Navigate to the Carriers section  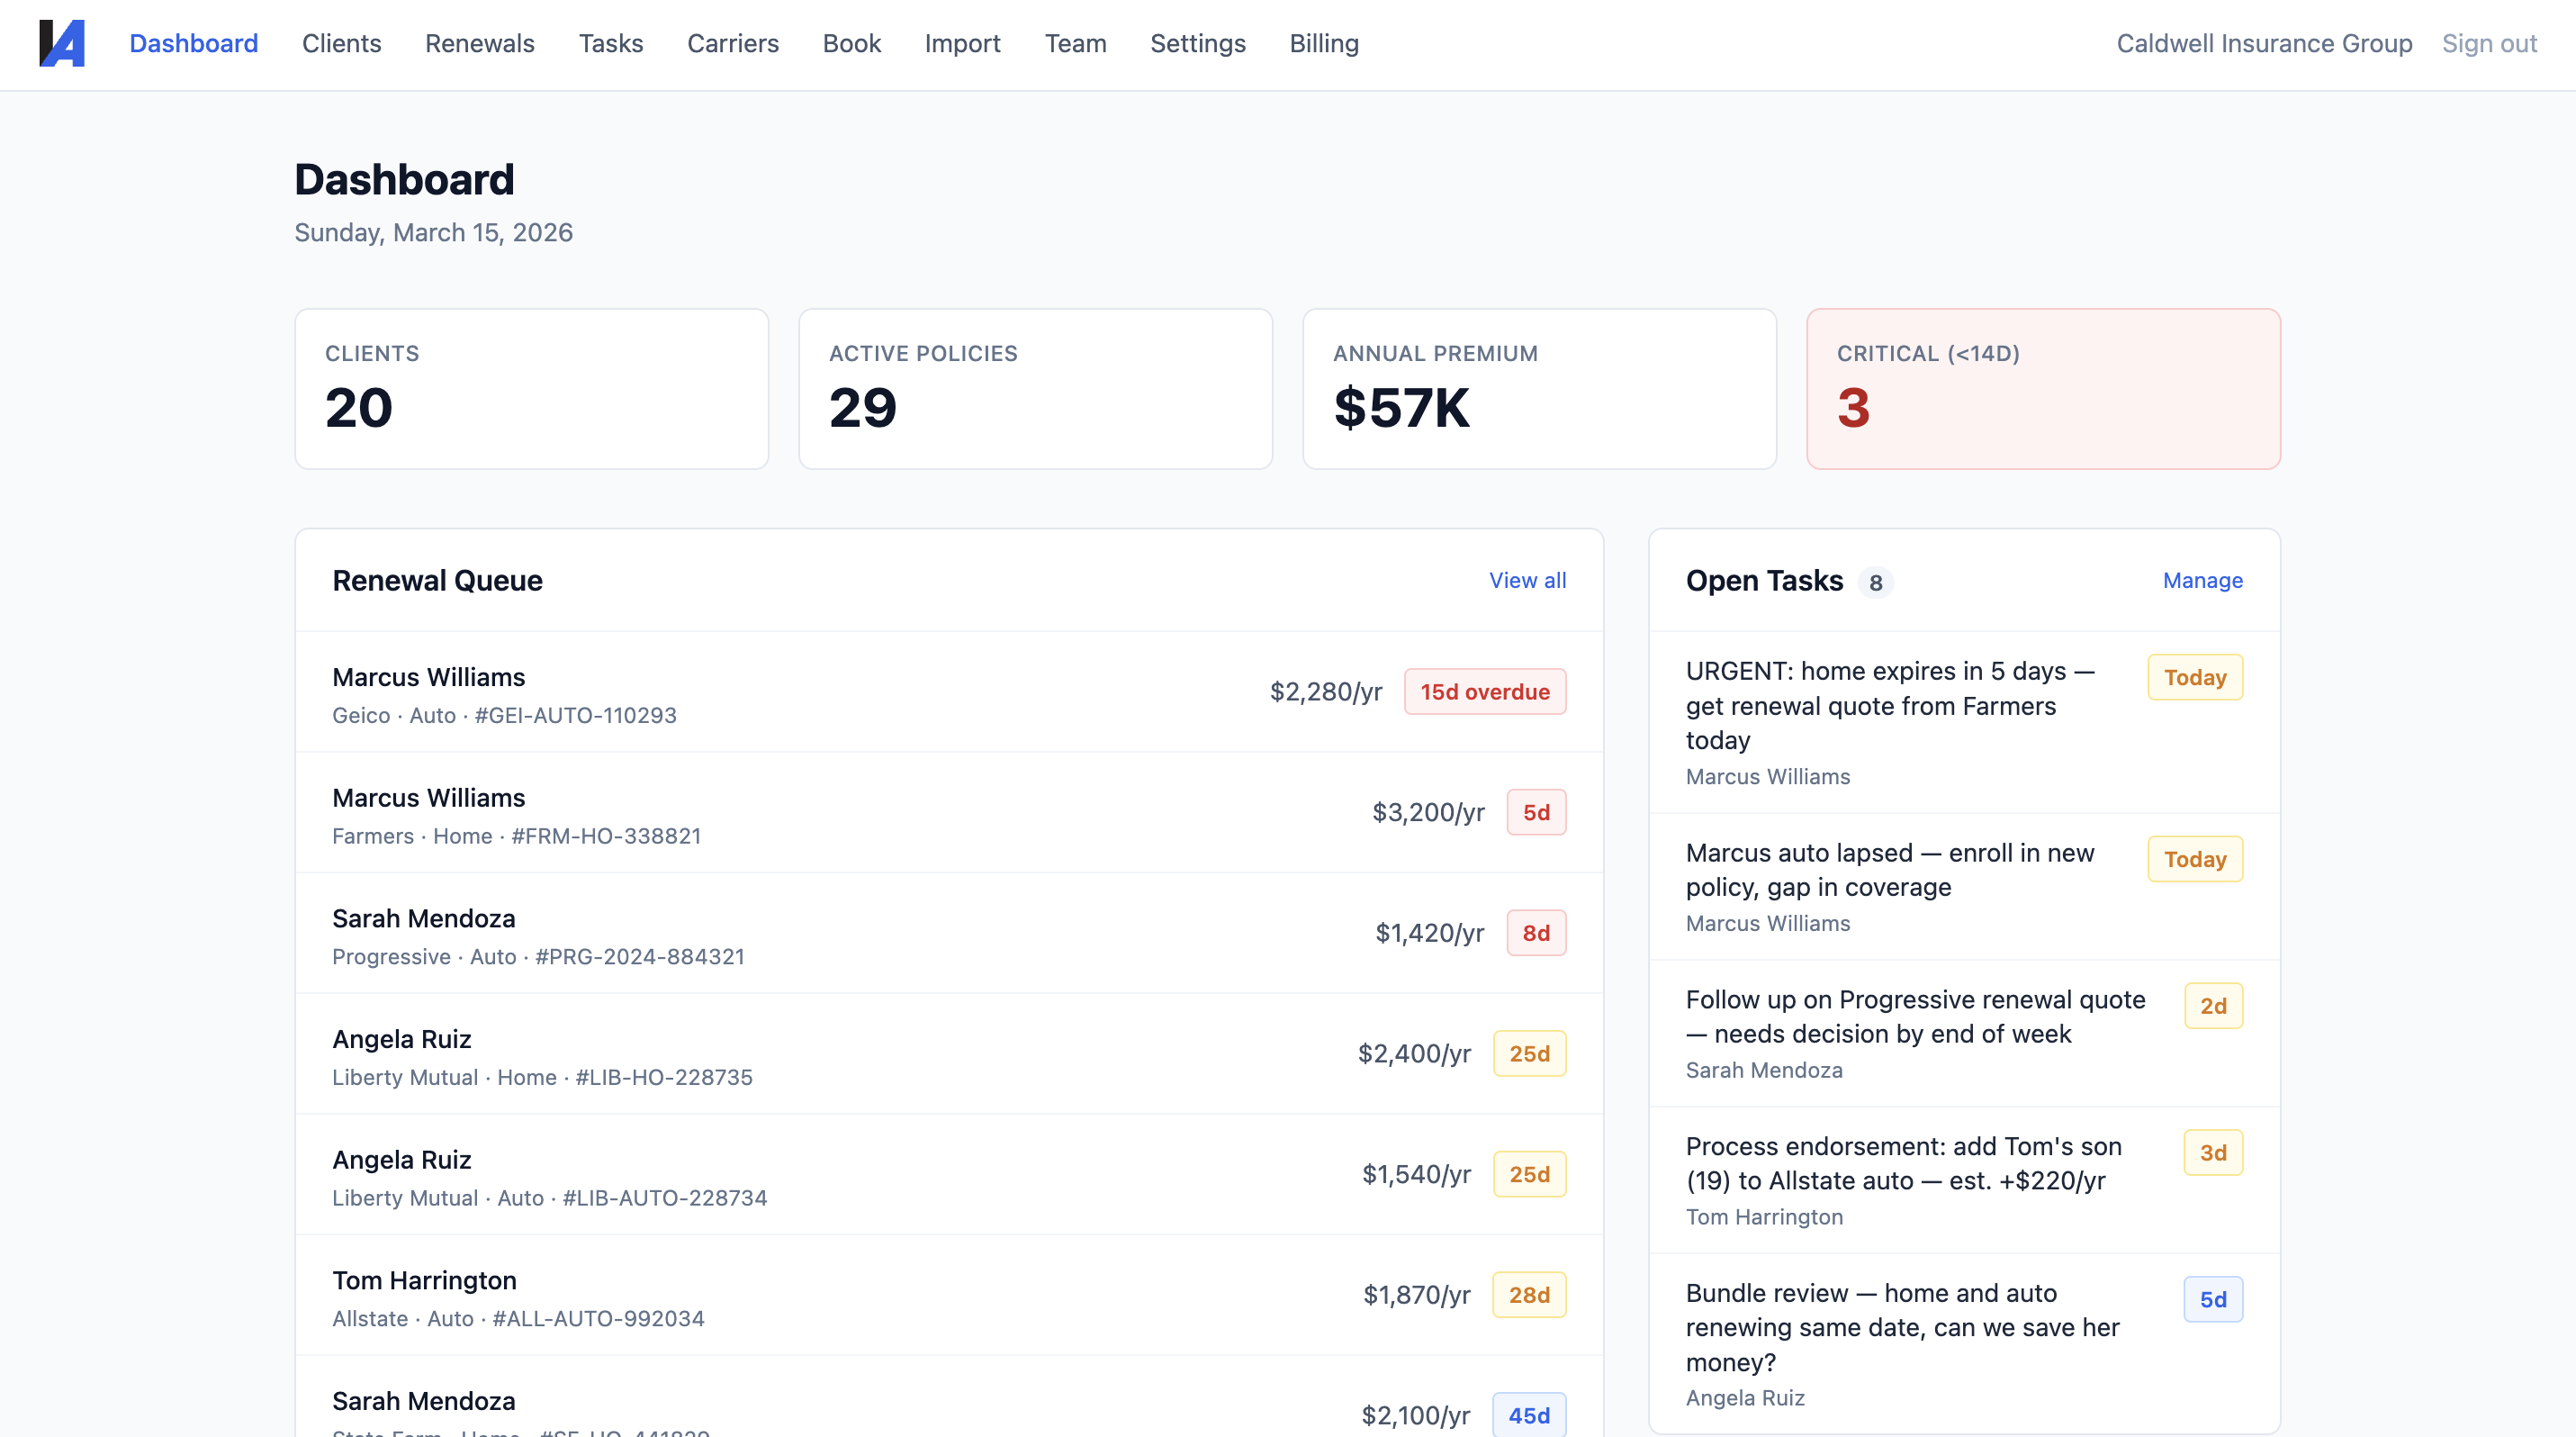732,44
